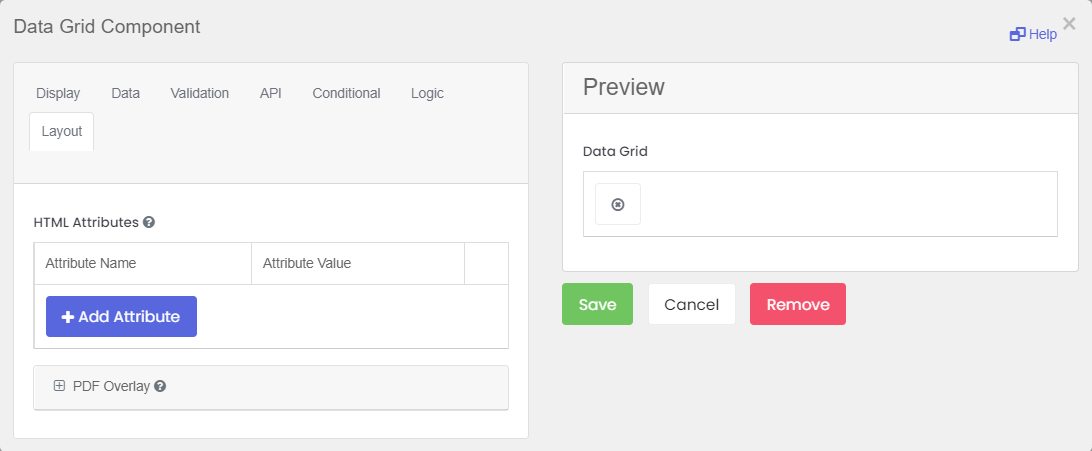This screenshot has width=1092, height=451.
Task: Switch to the Display tab
Action: coord(58,93)
